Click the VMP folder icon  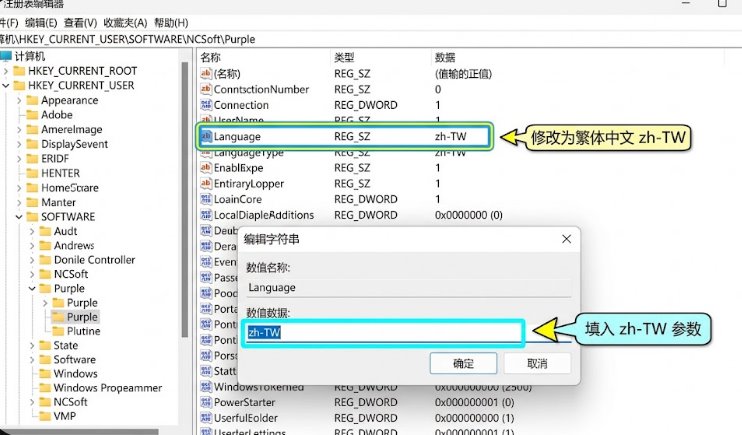coord(45,416)
